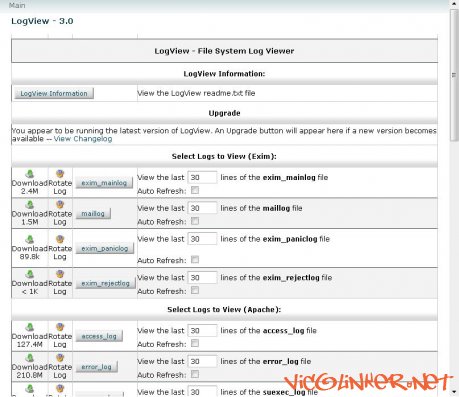Image resolution: width=459 pixels, height=397 pixels.
Task: Focus line count field for exim_paniclog
Action: (x=202, y=239)
